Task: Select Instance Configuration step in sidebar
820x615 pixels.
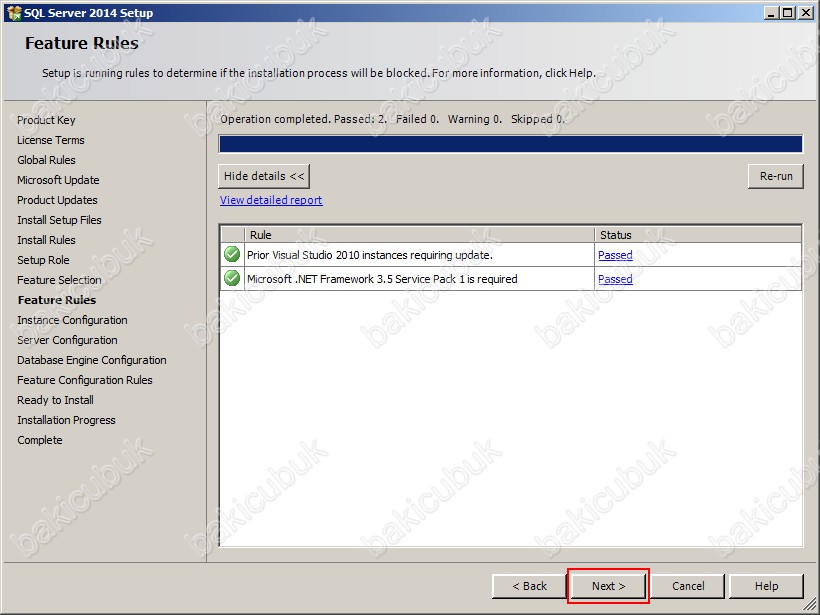Action: click(x=72, y=320)
